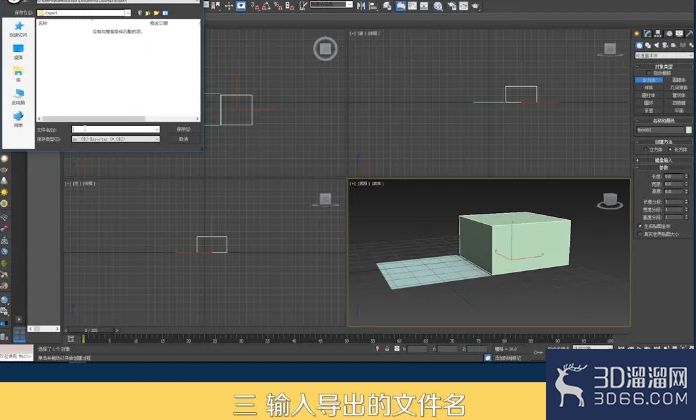The image size is (696, 420).
Task: Click the Date modified column header
Action: point(158,23)
